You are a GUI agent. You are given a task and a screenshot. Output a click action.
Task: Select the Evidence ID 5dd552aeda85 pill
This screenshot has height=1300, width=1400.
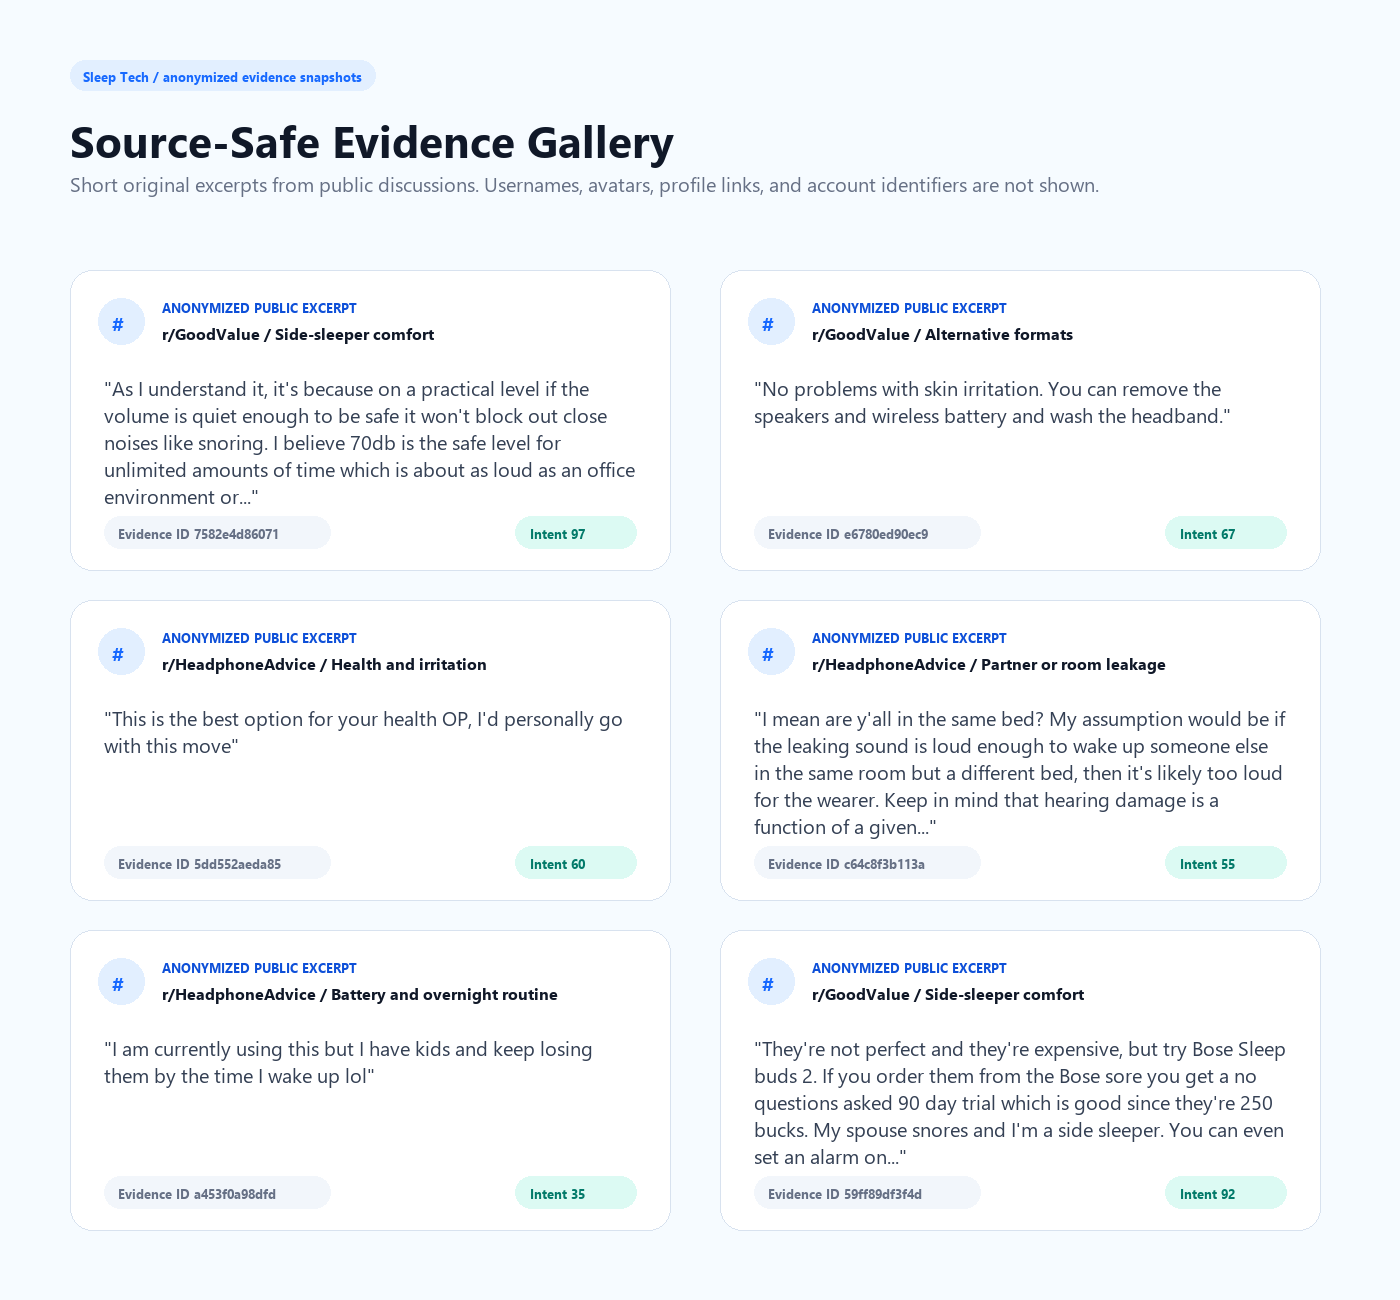tap(217, 863)
